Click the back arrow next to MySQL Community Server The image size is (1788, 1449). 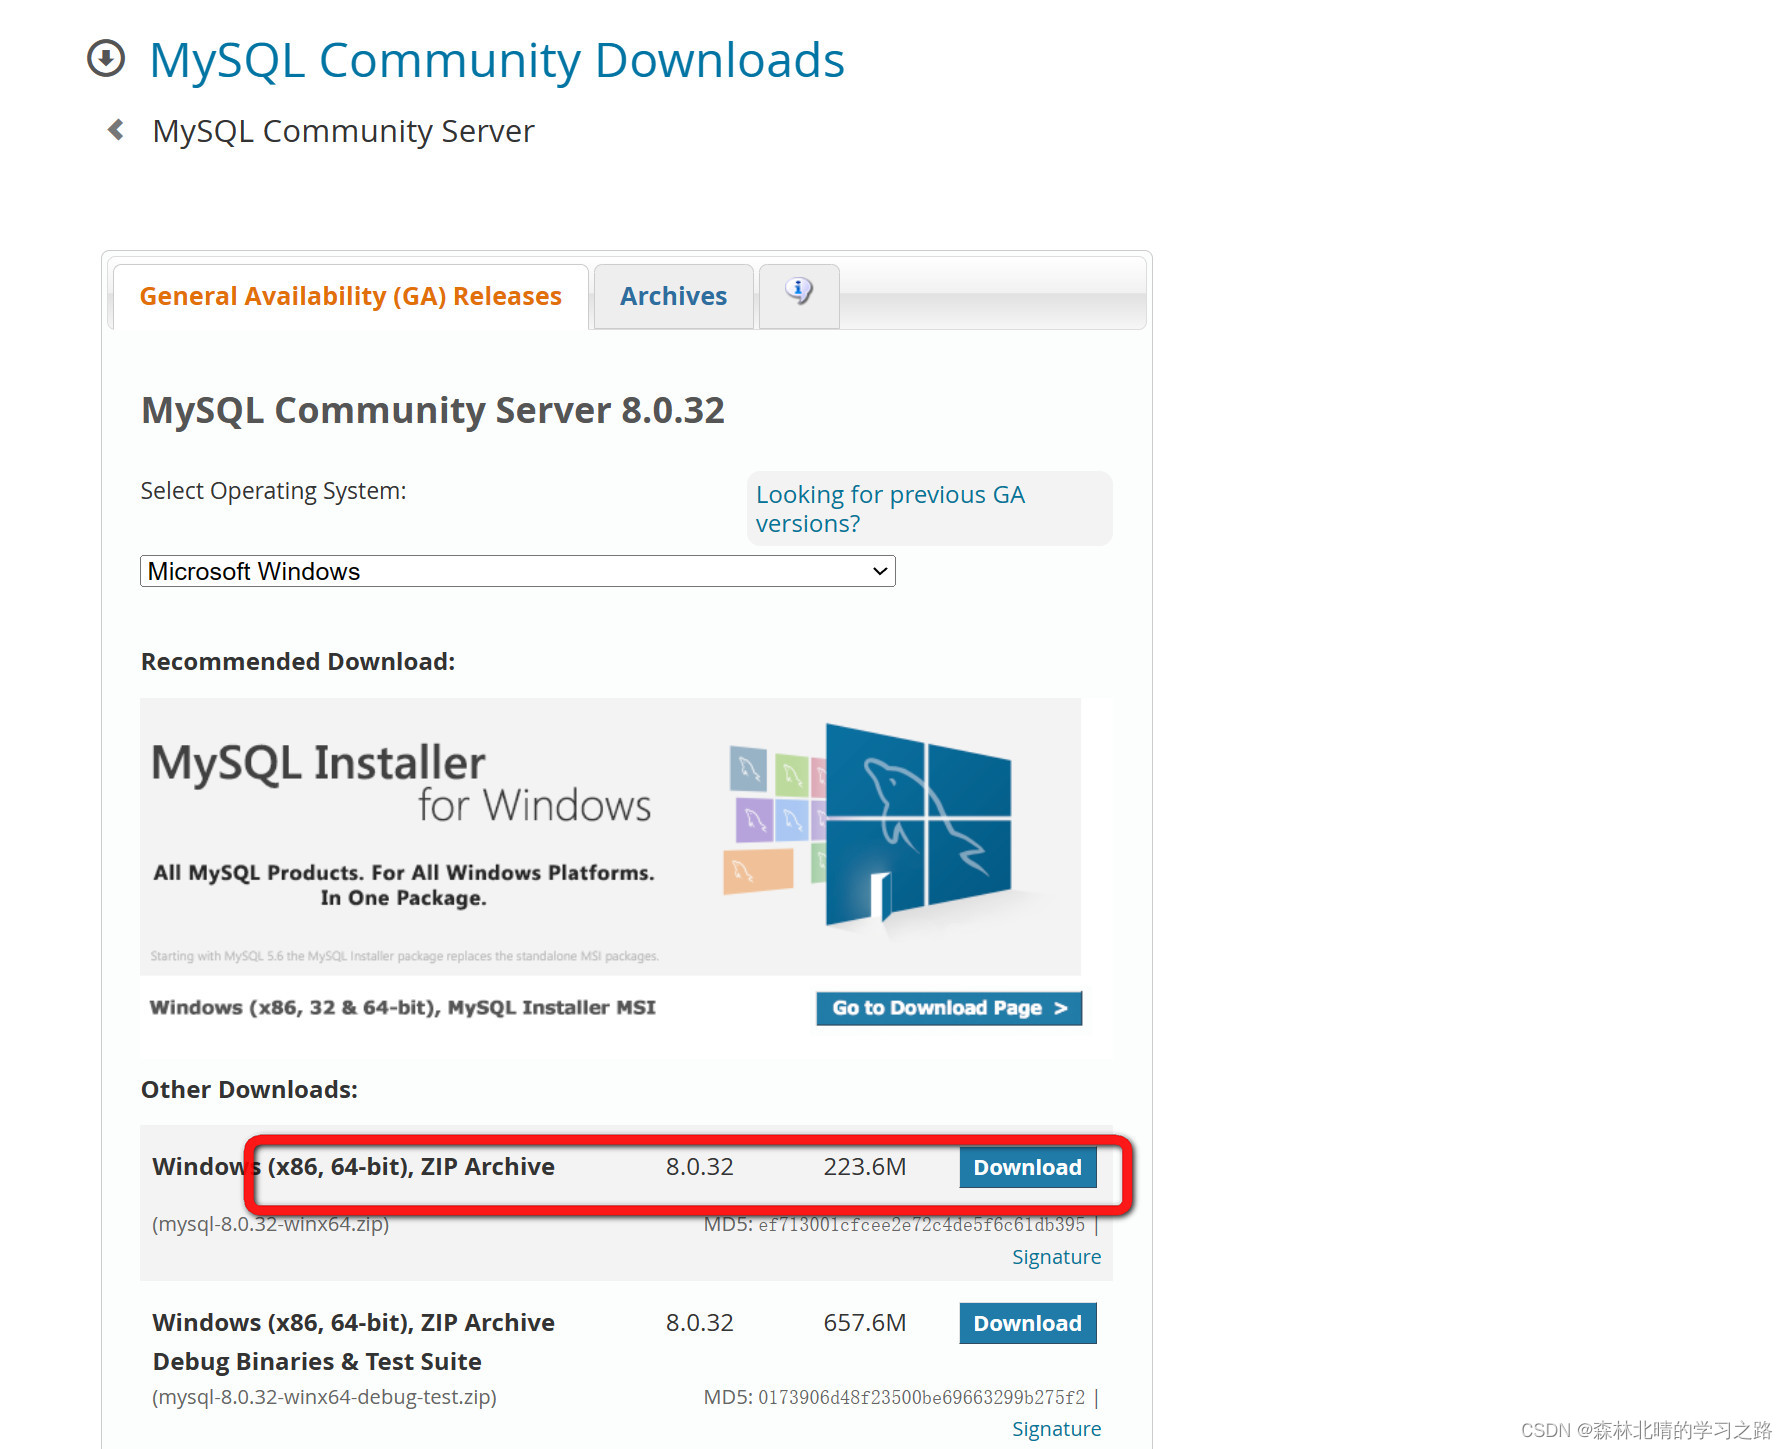[116, 130]
